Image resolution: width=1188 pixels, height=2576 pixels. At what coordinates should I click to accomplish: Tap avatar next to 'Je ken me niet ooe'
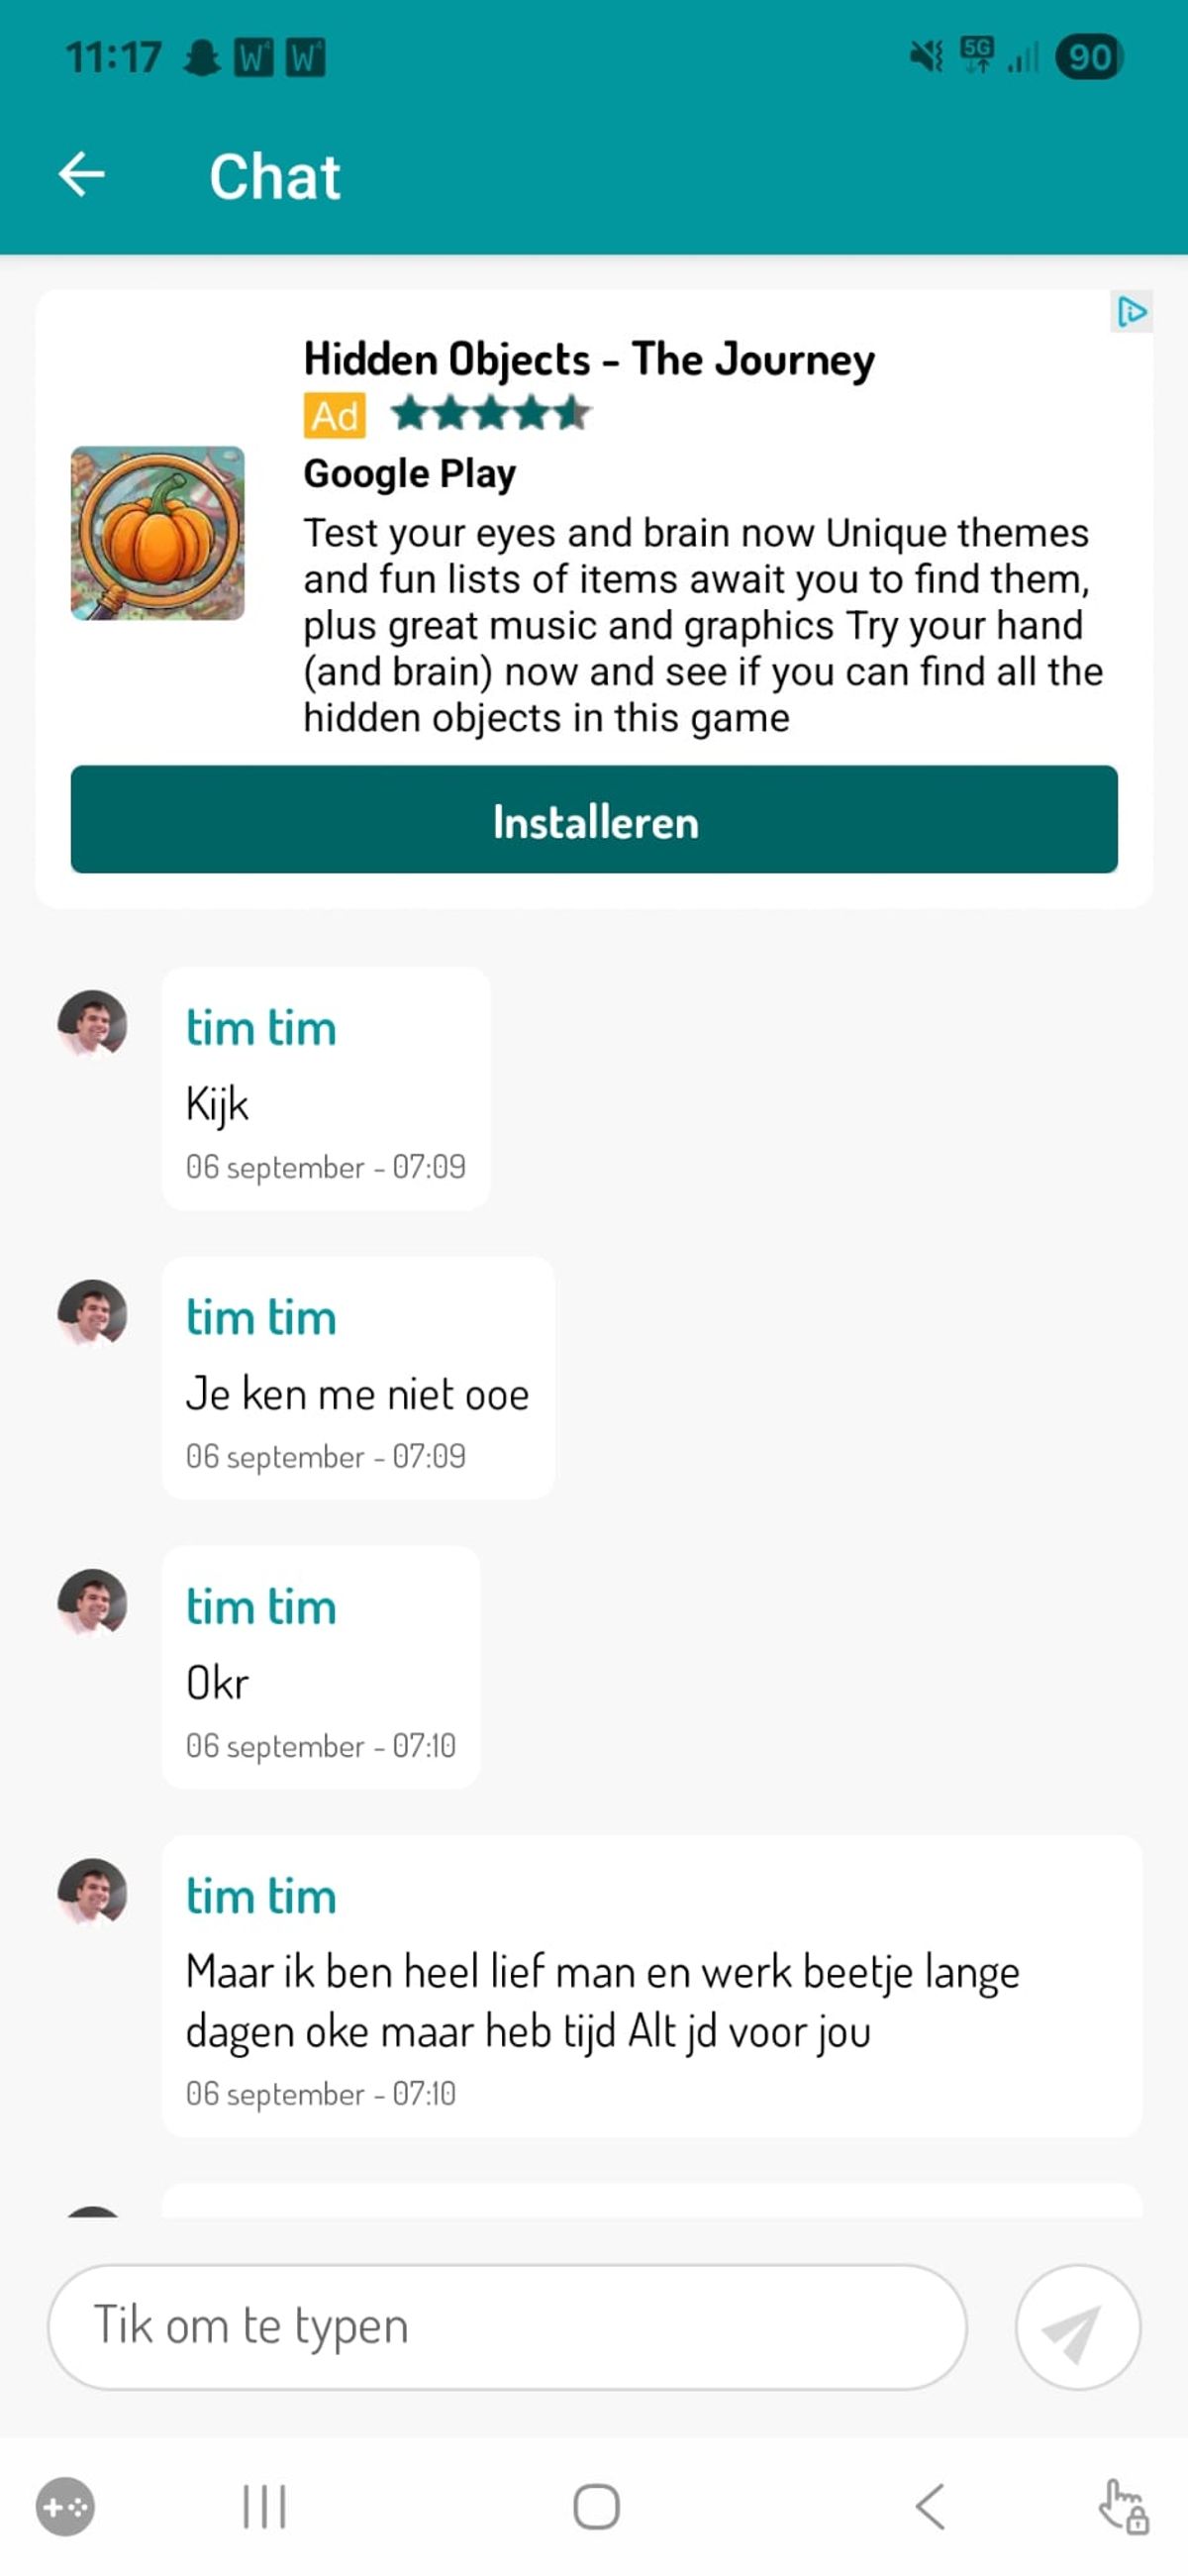coord(92,1313)
